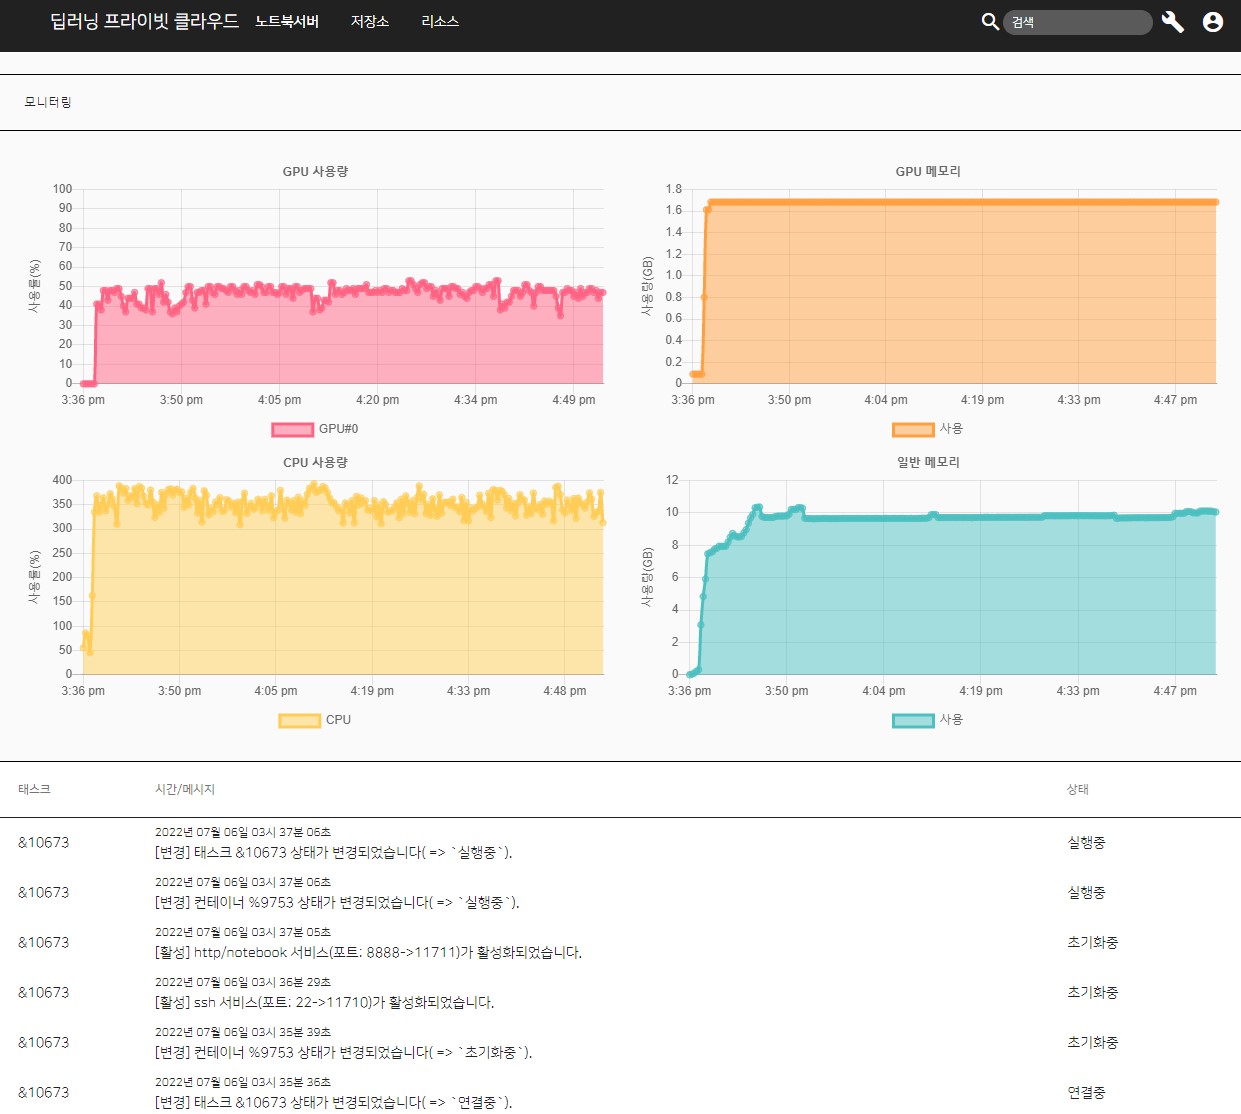Open the user account icon
This screenshot has height=1114, width=1241.
coord(1213,22)
